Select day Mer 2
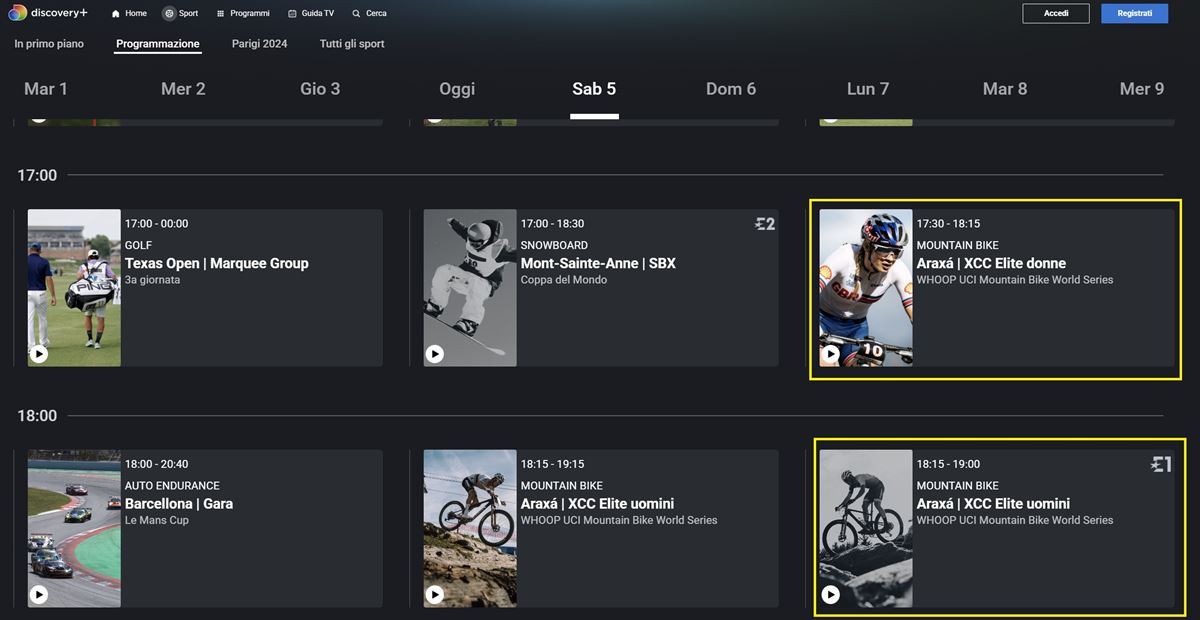 coord(183,89)
